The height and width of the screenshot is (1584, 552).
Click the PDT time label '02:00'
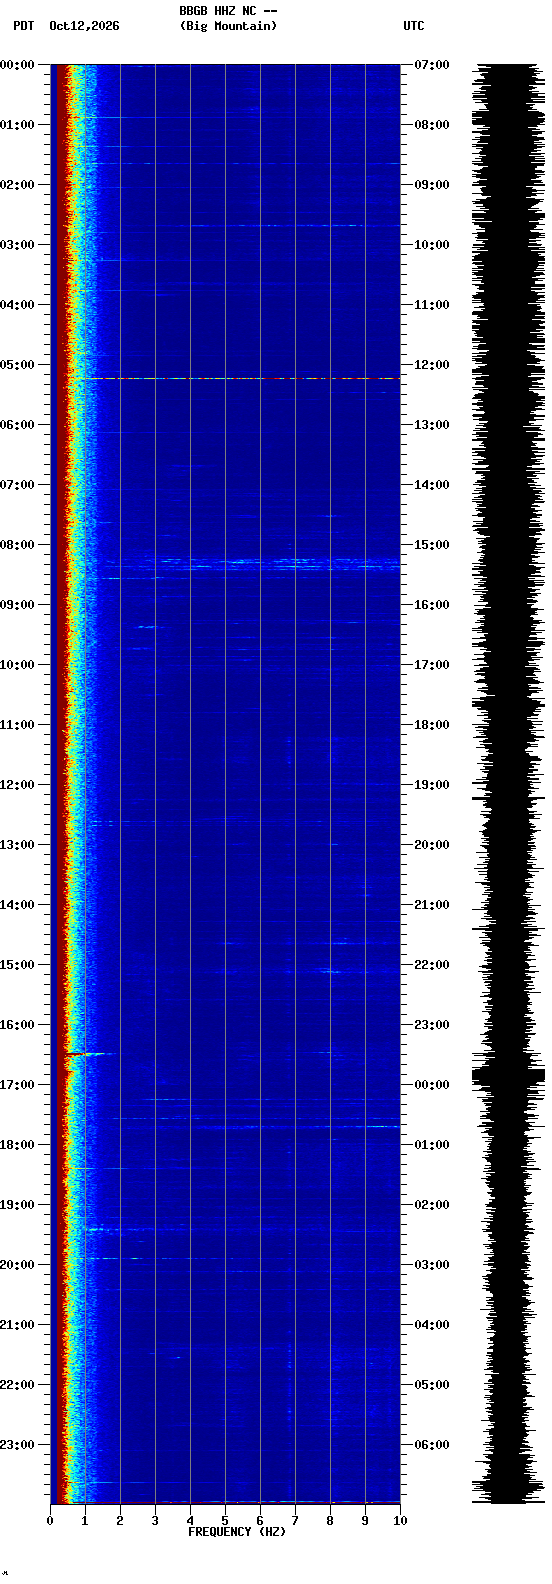tap(17, 185)
